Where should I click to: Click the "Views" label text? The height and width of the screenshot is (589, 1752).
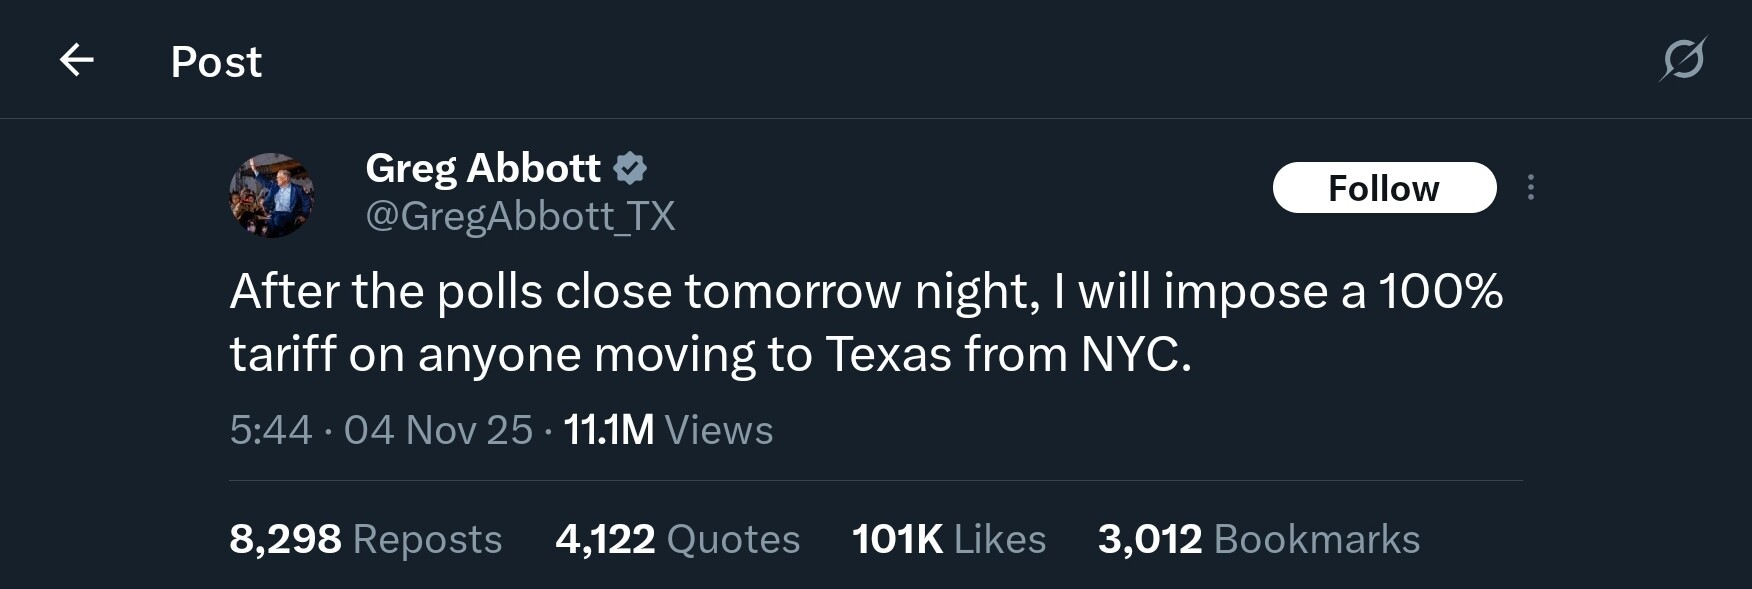click(x=718, y=431)
